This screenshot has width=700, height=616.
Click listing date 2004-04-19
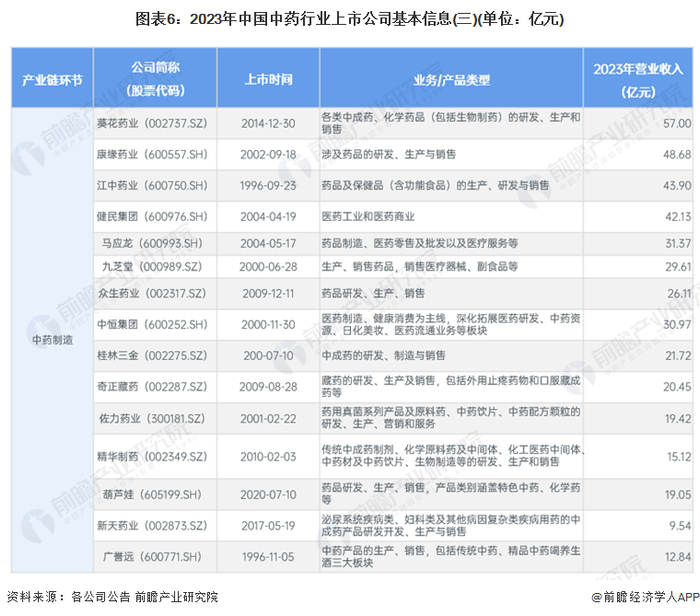[x=268, y=216]
